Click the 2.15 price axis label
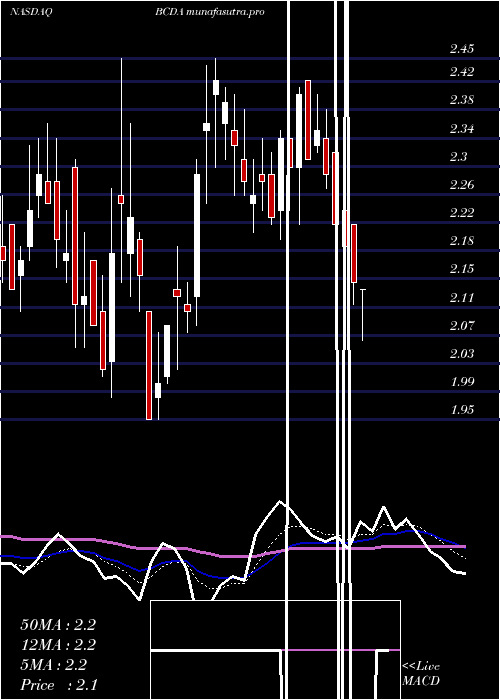 coord(462,269)
